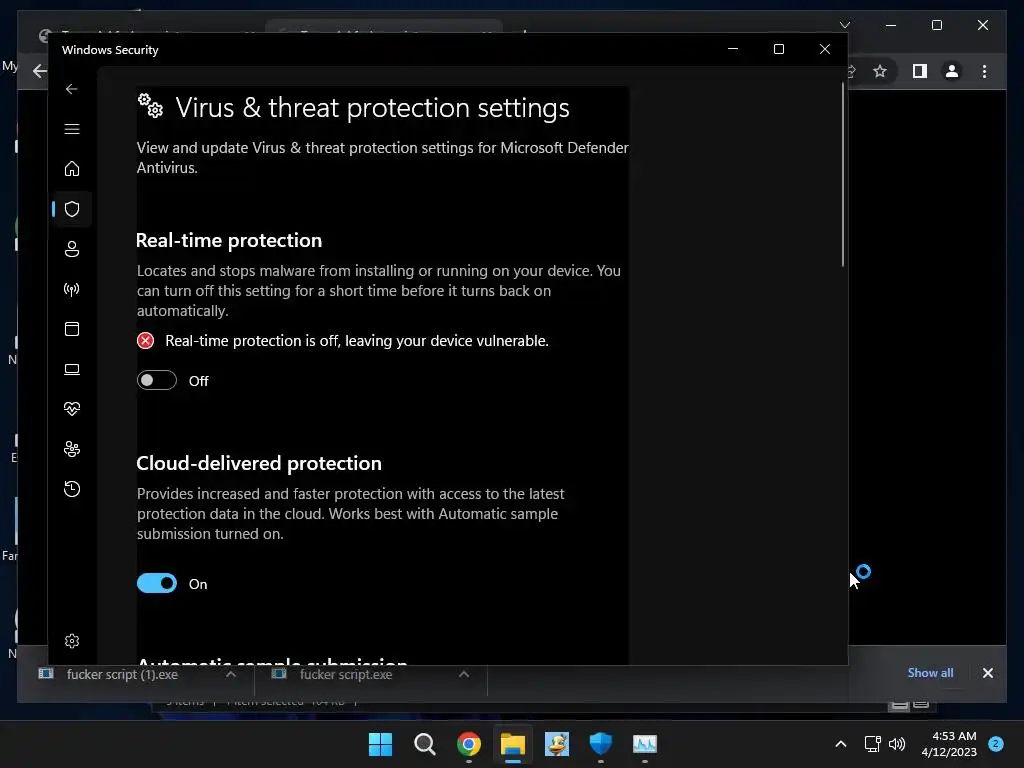
Task: Open network status tray icon
Action: coord(872,744)
